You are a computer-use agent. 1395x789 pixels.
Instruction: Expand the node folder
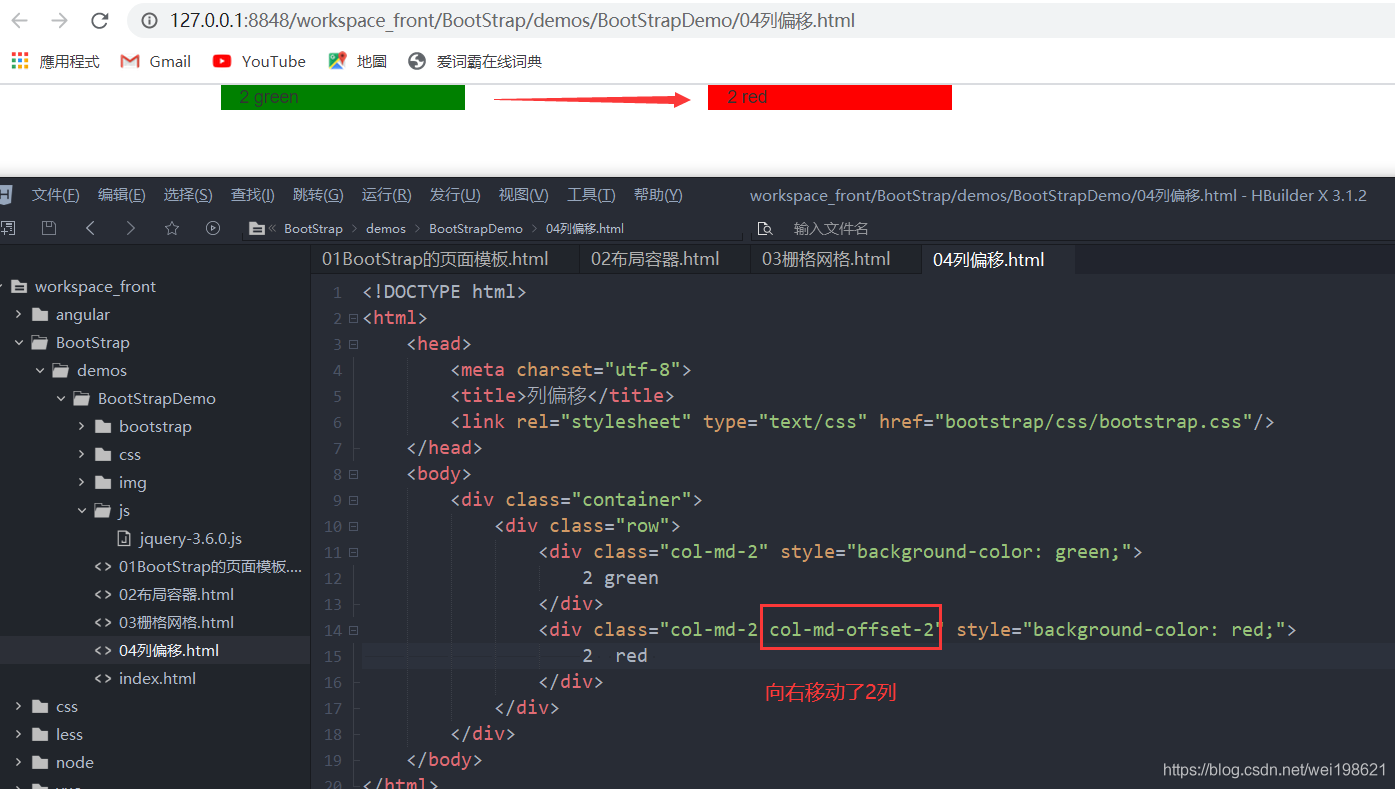(x=19, y=762)
